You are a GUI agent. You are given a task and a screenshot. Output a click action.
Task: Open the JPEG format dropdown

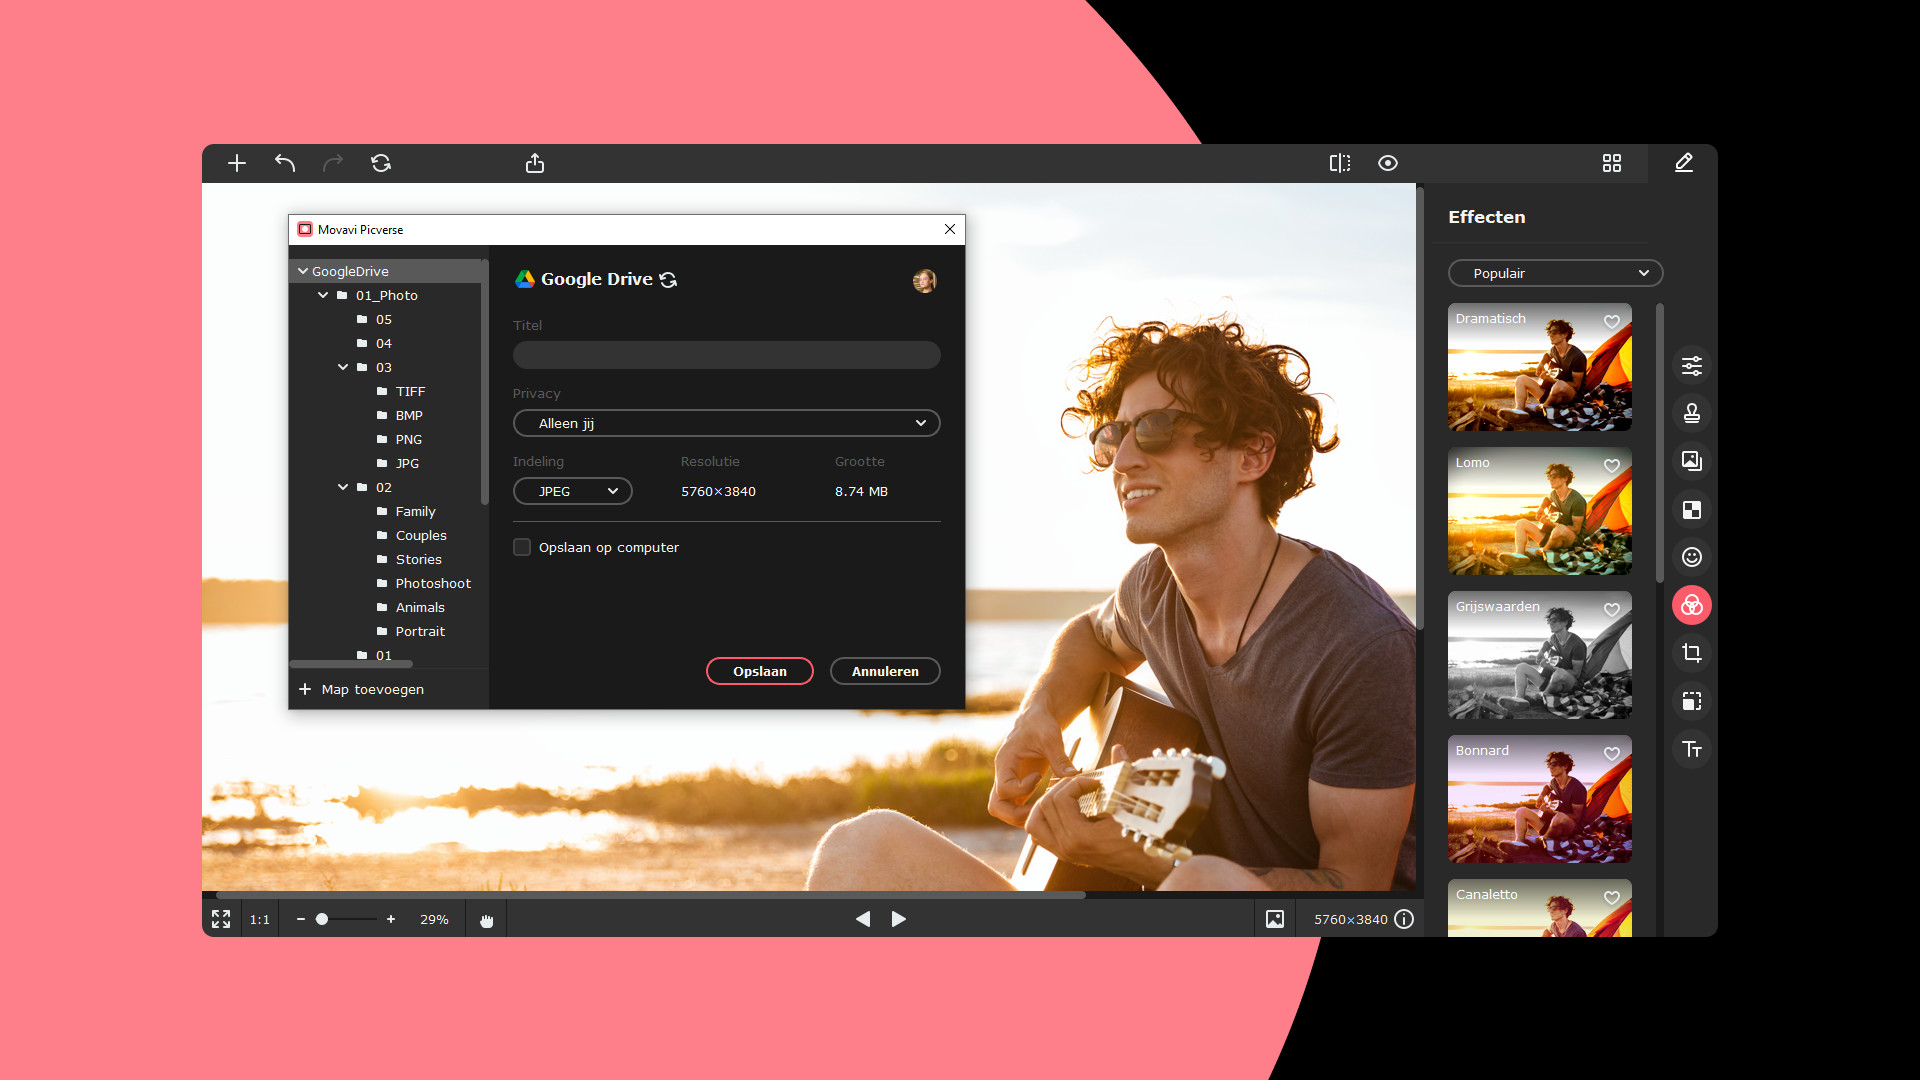pos(572,491)
